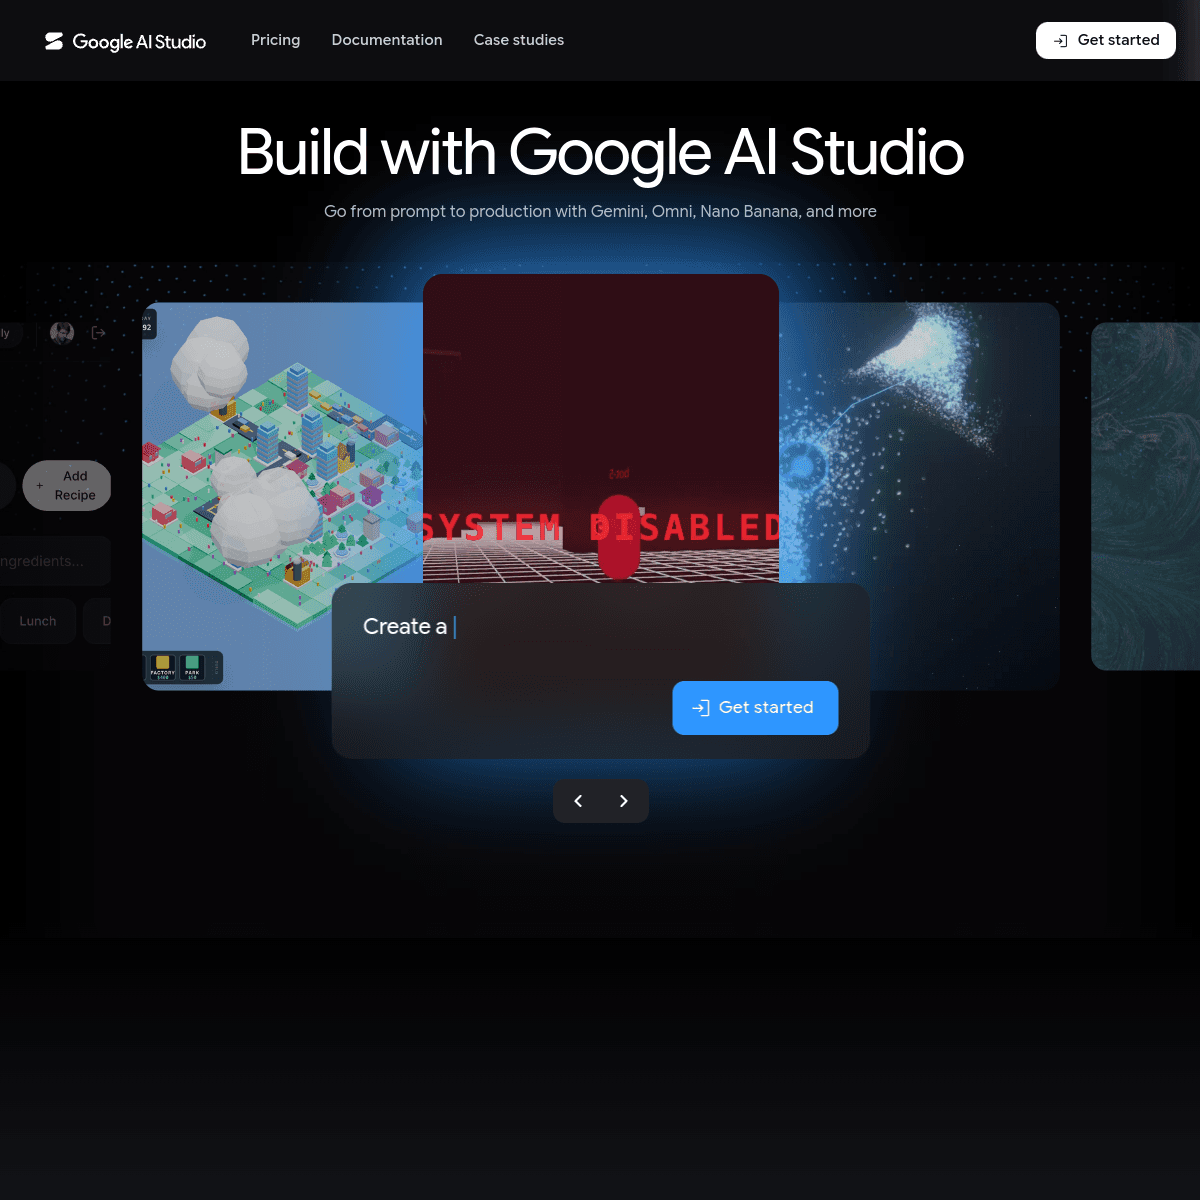The height and width of the screenshot is (1200, 1200).
Task: Select the Park tile in city game
Action: [192, 666]
